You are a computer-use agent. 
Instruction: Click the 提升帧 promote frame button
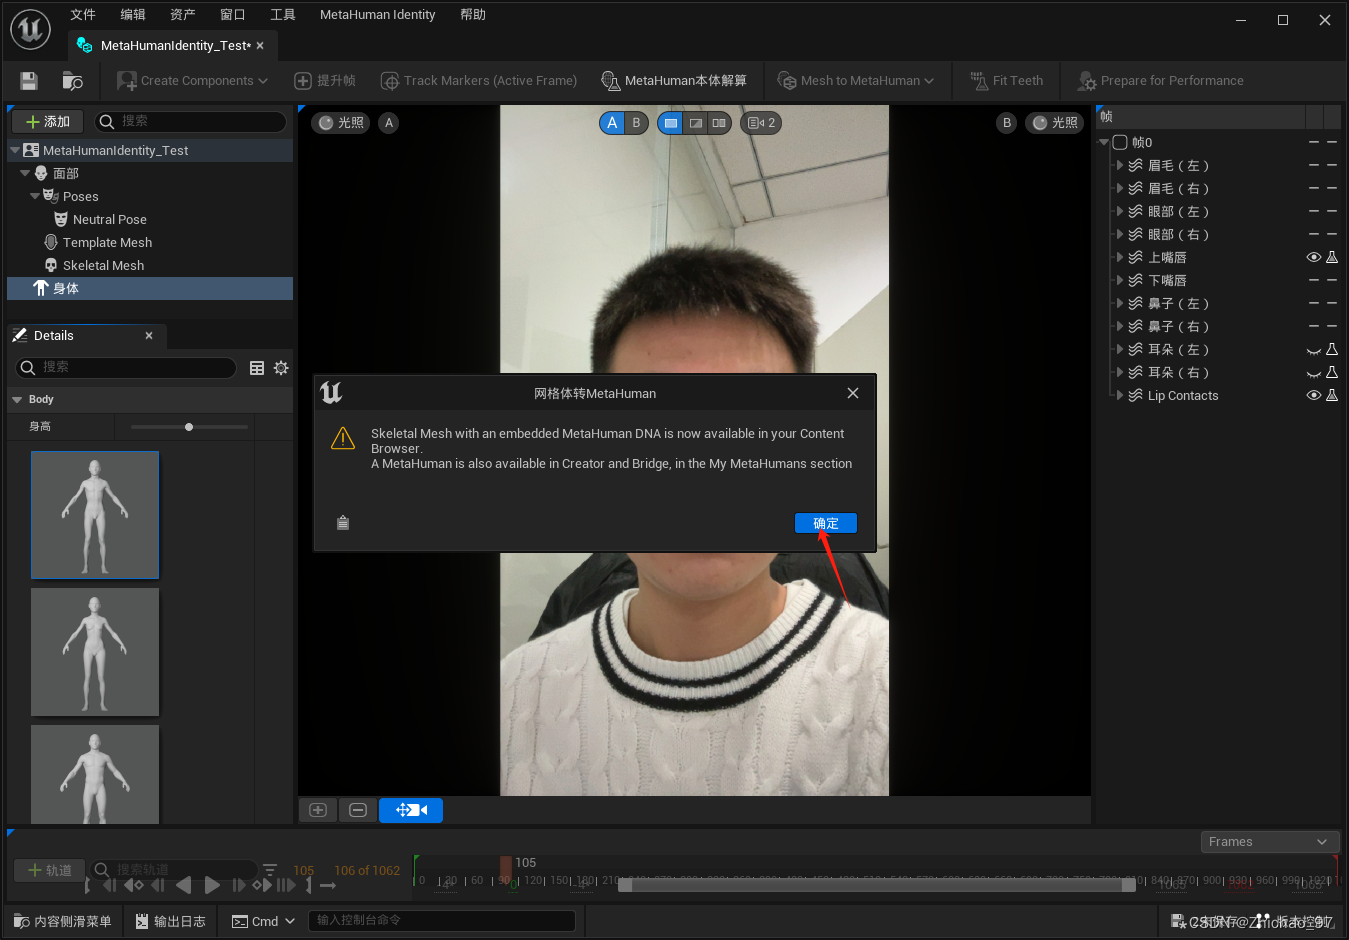[325, 81]
